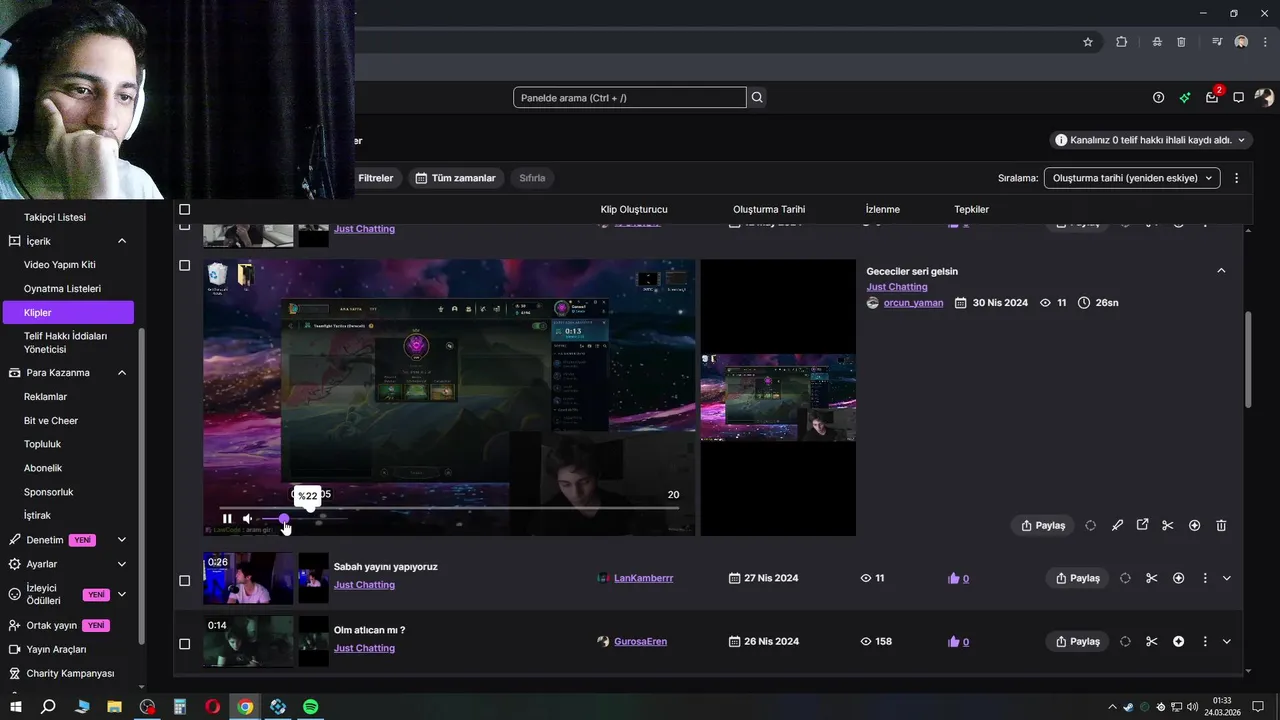
Task: Bookmark page with Chrome star icon
Action: (x=1088, y=42)
